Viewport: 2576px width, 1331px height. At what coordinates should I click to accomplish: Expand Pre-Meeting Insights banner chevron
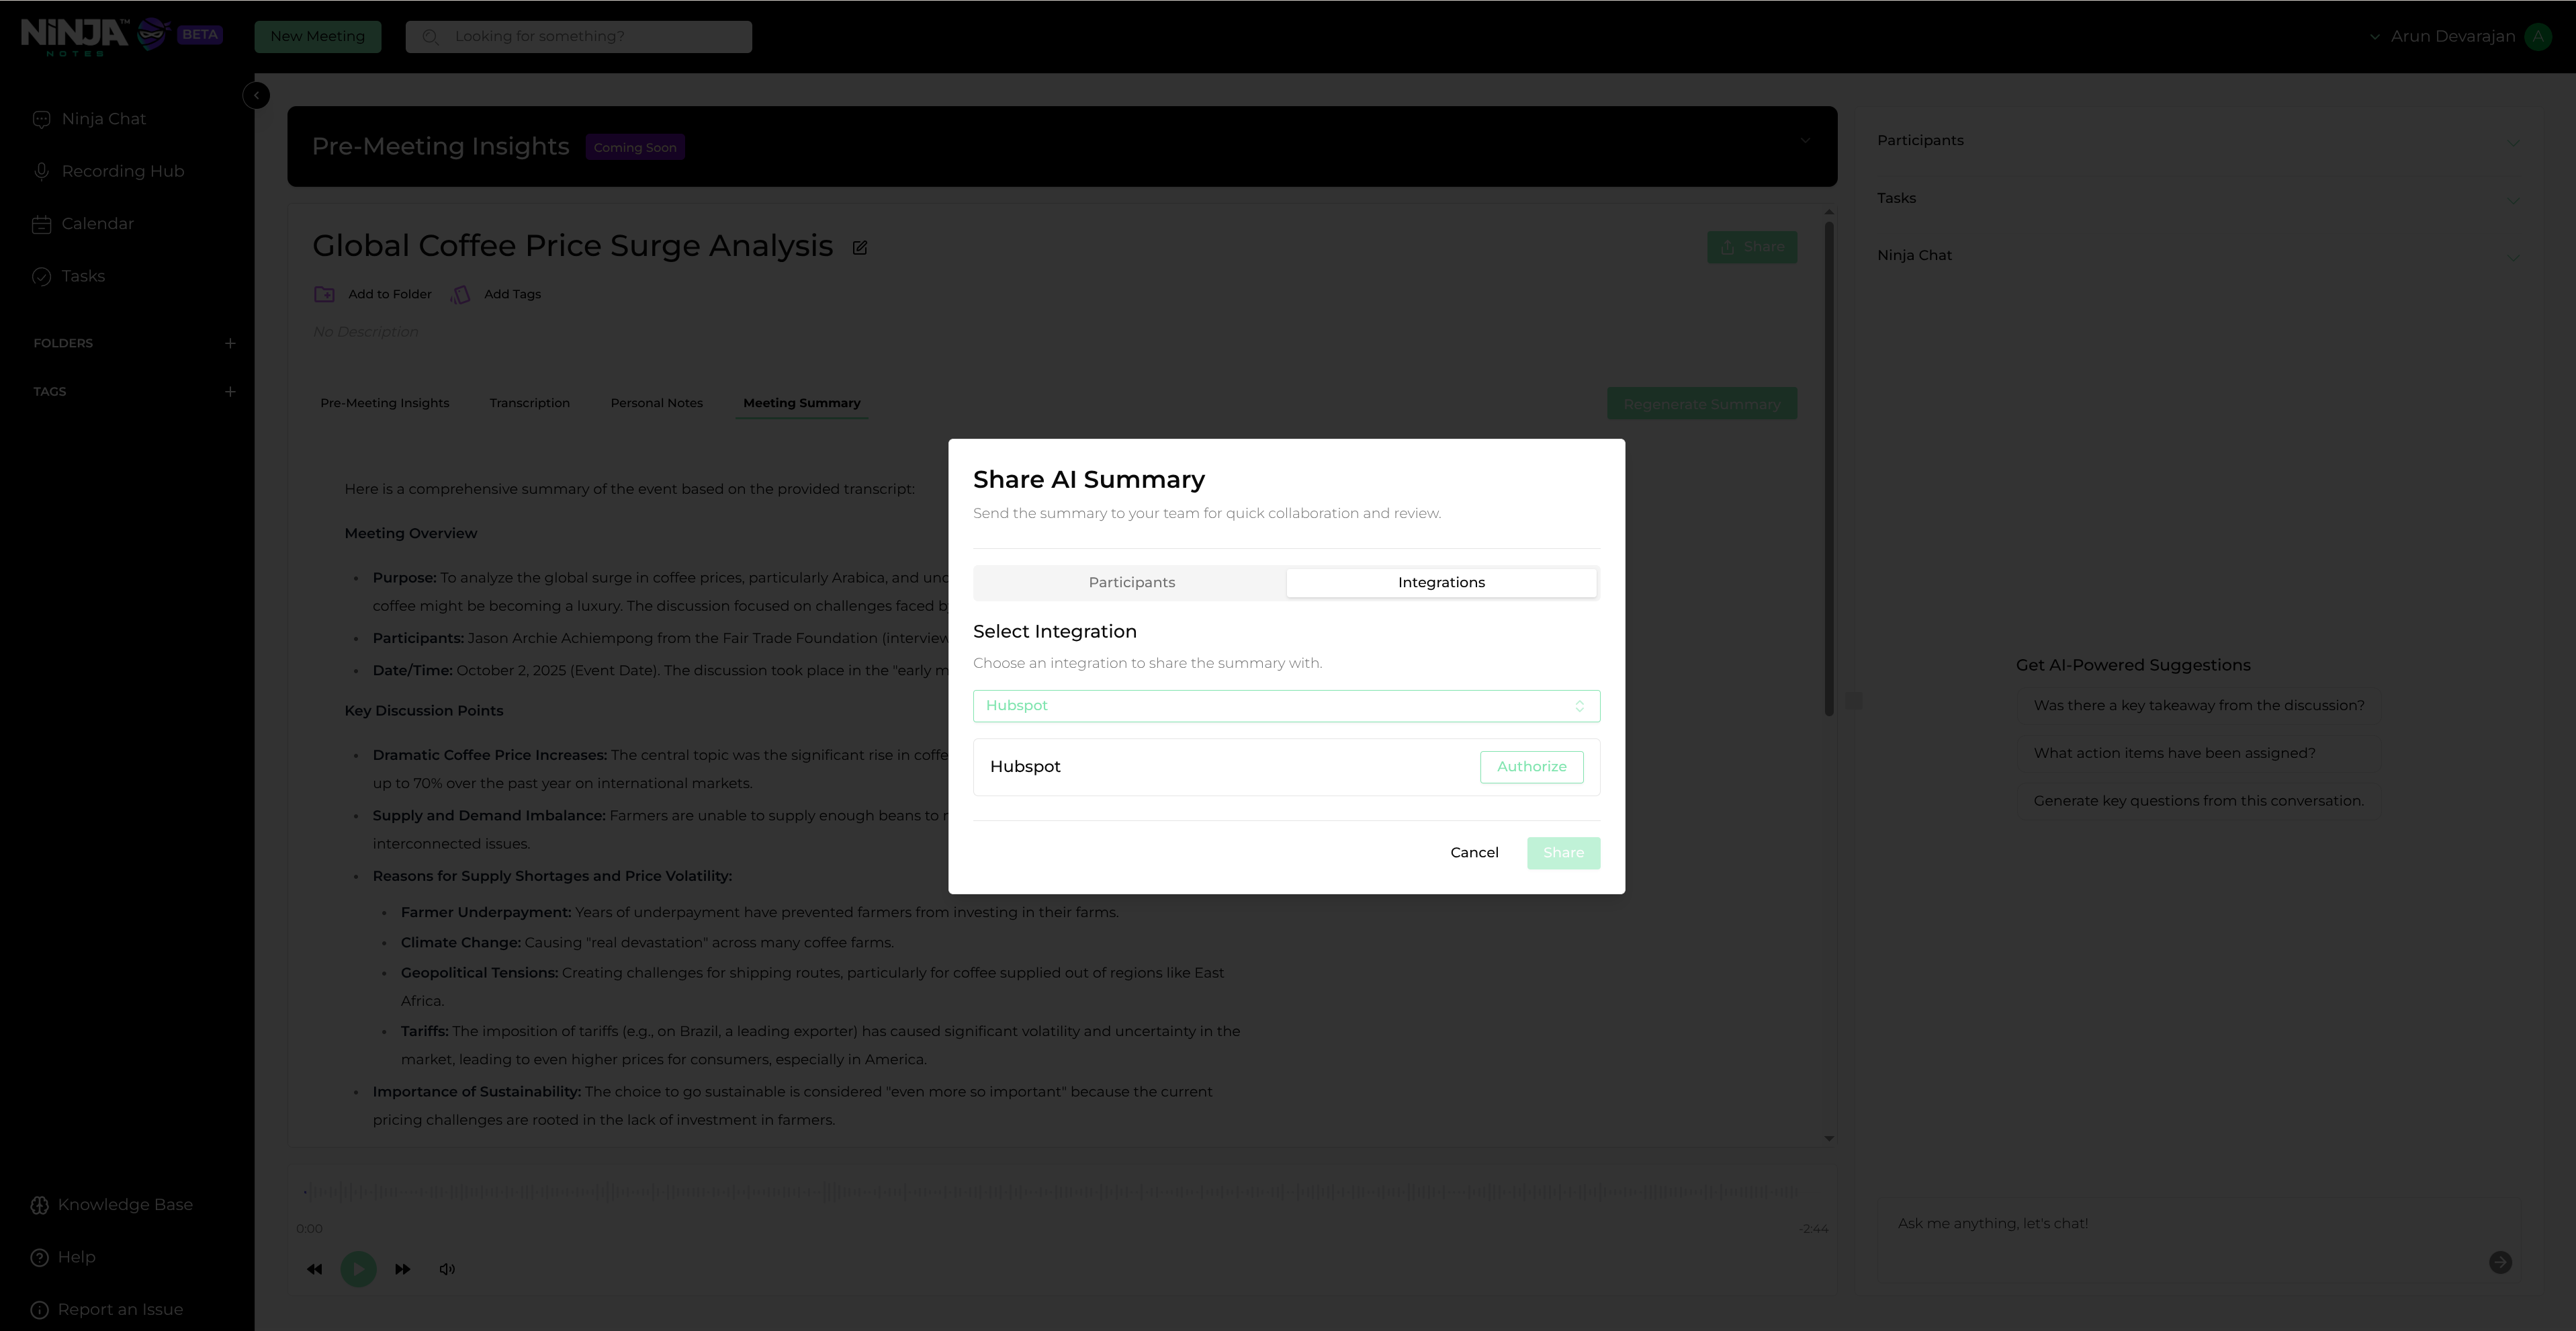1805,141
